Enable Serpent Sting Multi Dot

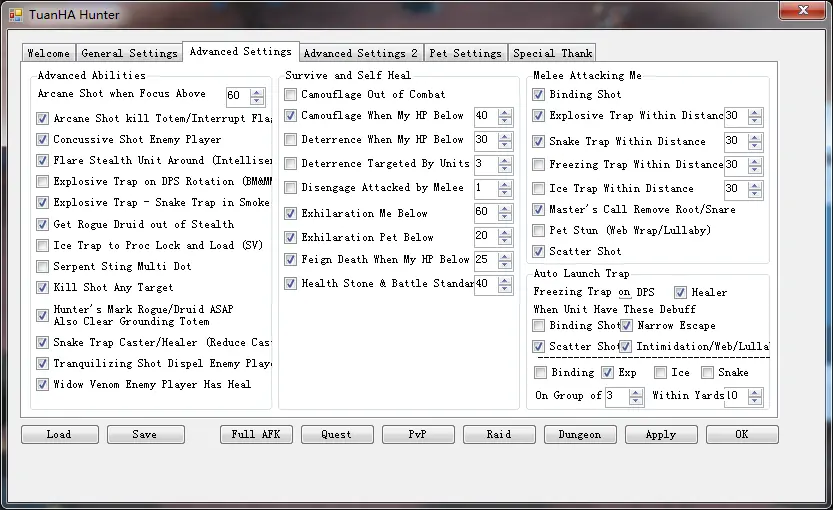click(42, 267)
